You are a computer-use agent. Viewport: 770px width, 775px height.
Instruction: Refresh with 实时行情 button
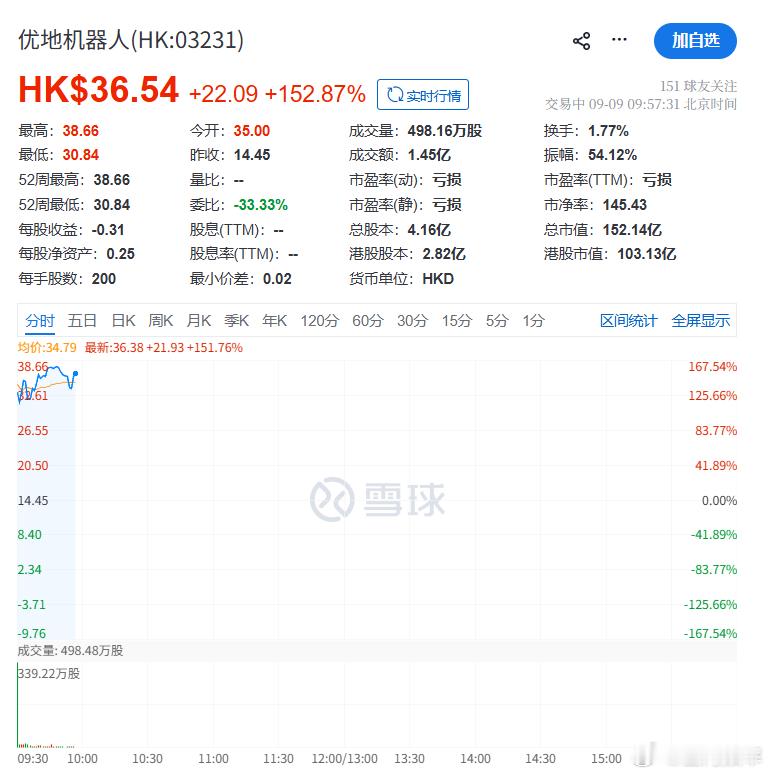click(423, 94)
